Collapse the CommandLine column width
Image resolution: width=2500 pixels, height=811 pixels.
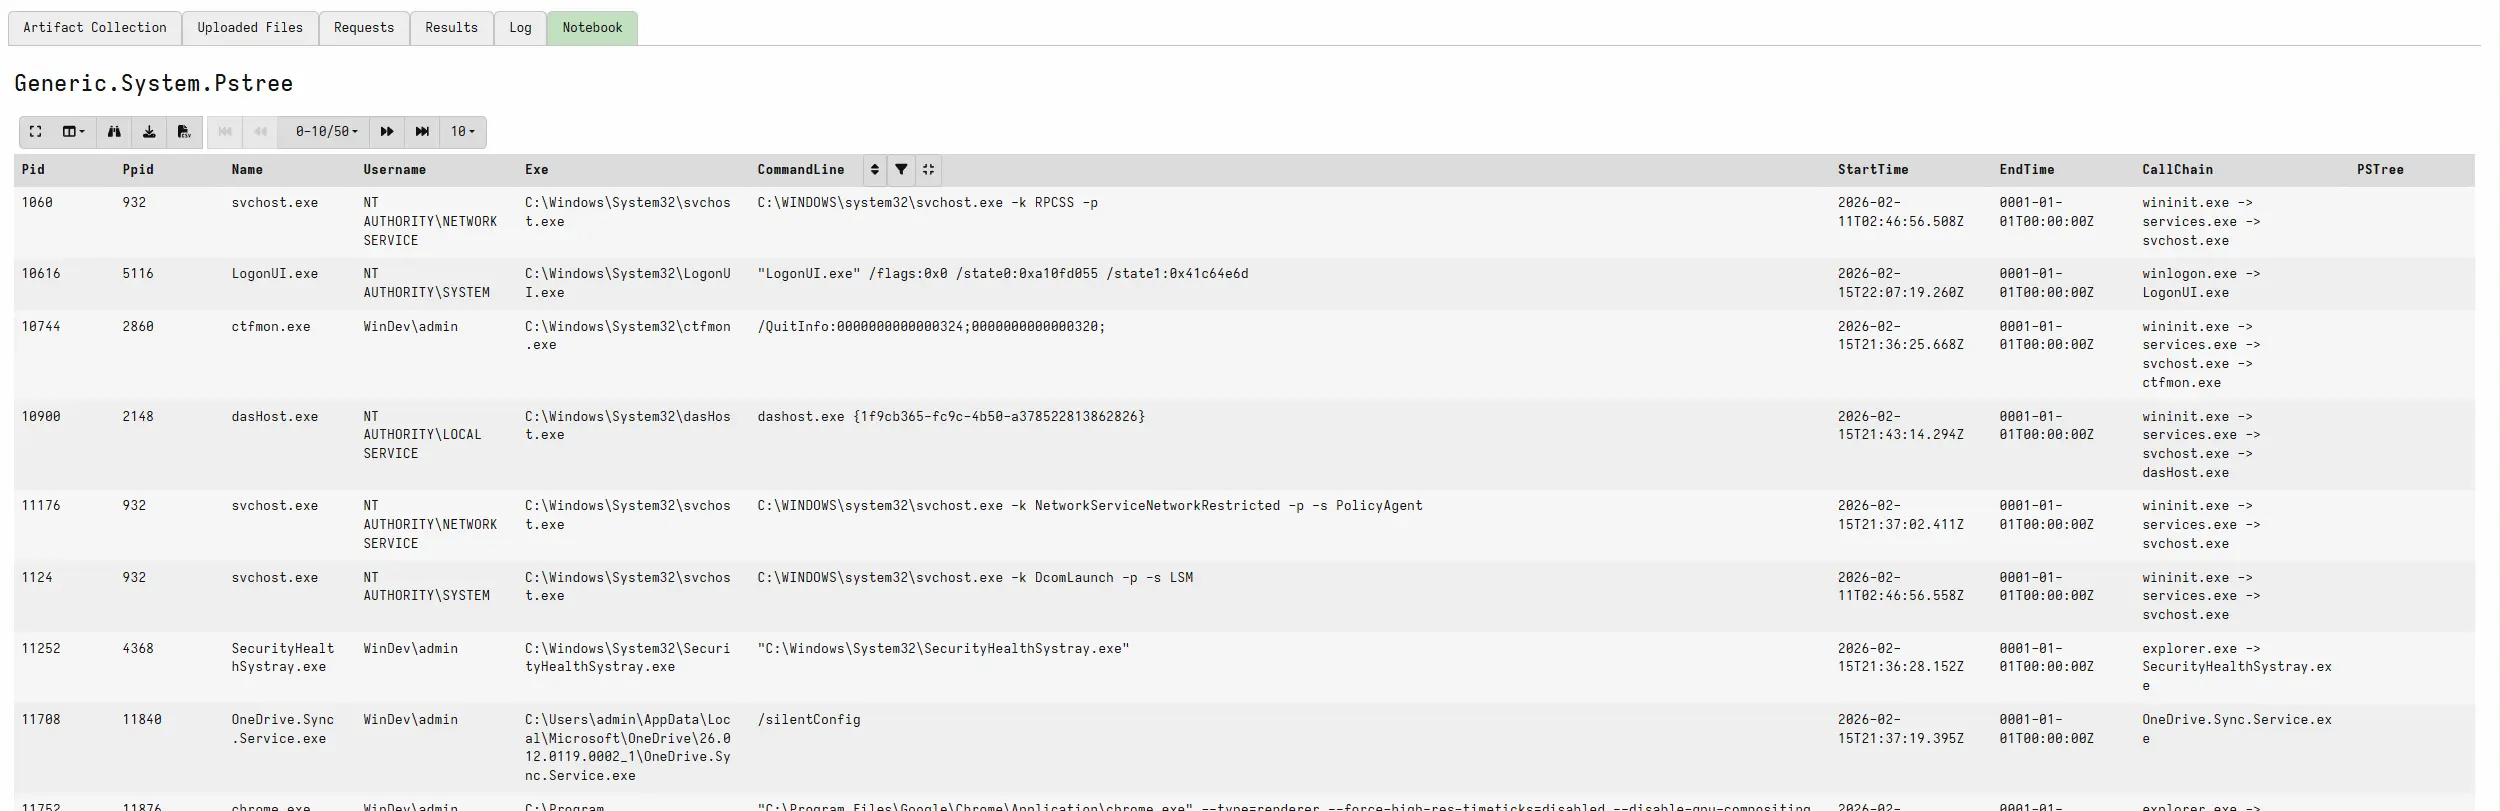tap(929, 170)
